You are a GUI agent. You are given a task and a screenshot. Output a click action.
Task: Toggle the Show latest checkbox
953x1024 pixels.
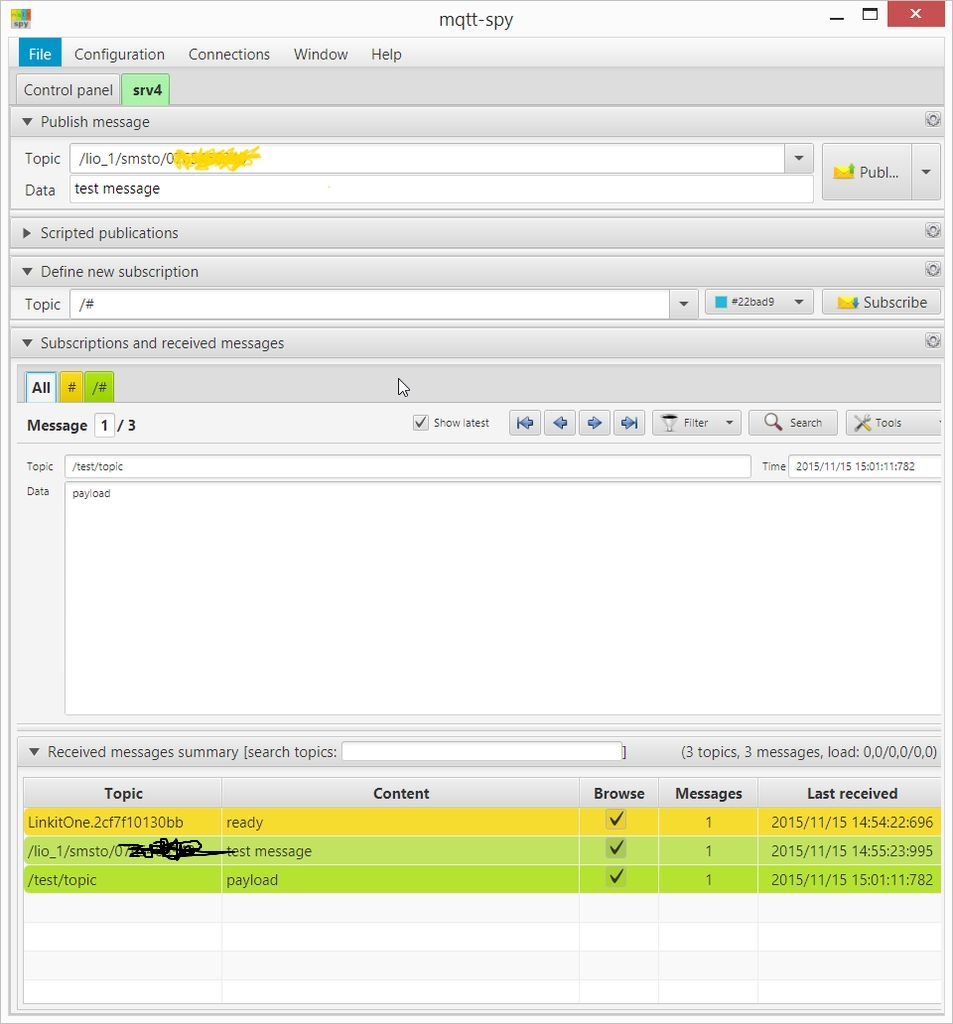[421, 423]
